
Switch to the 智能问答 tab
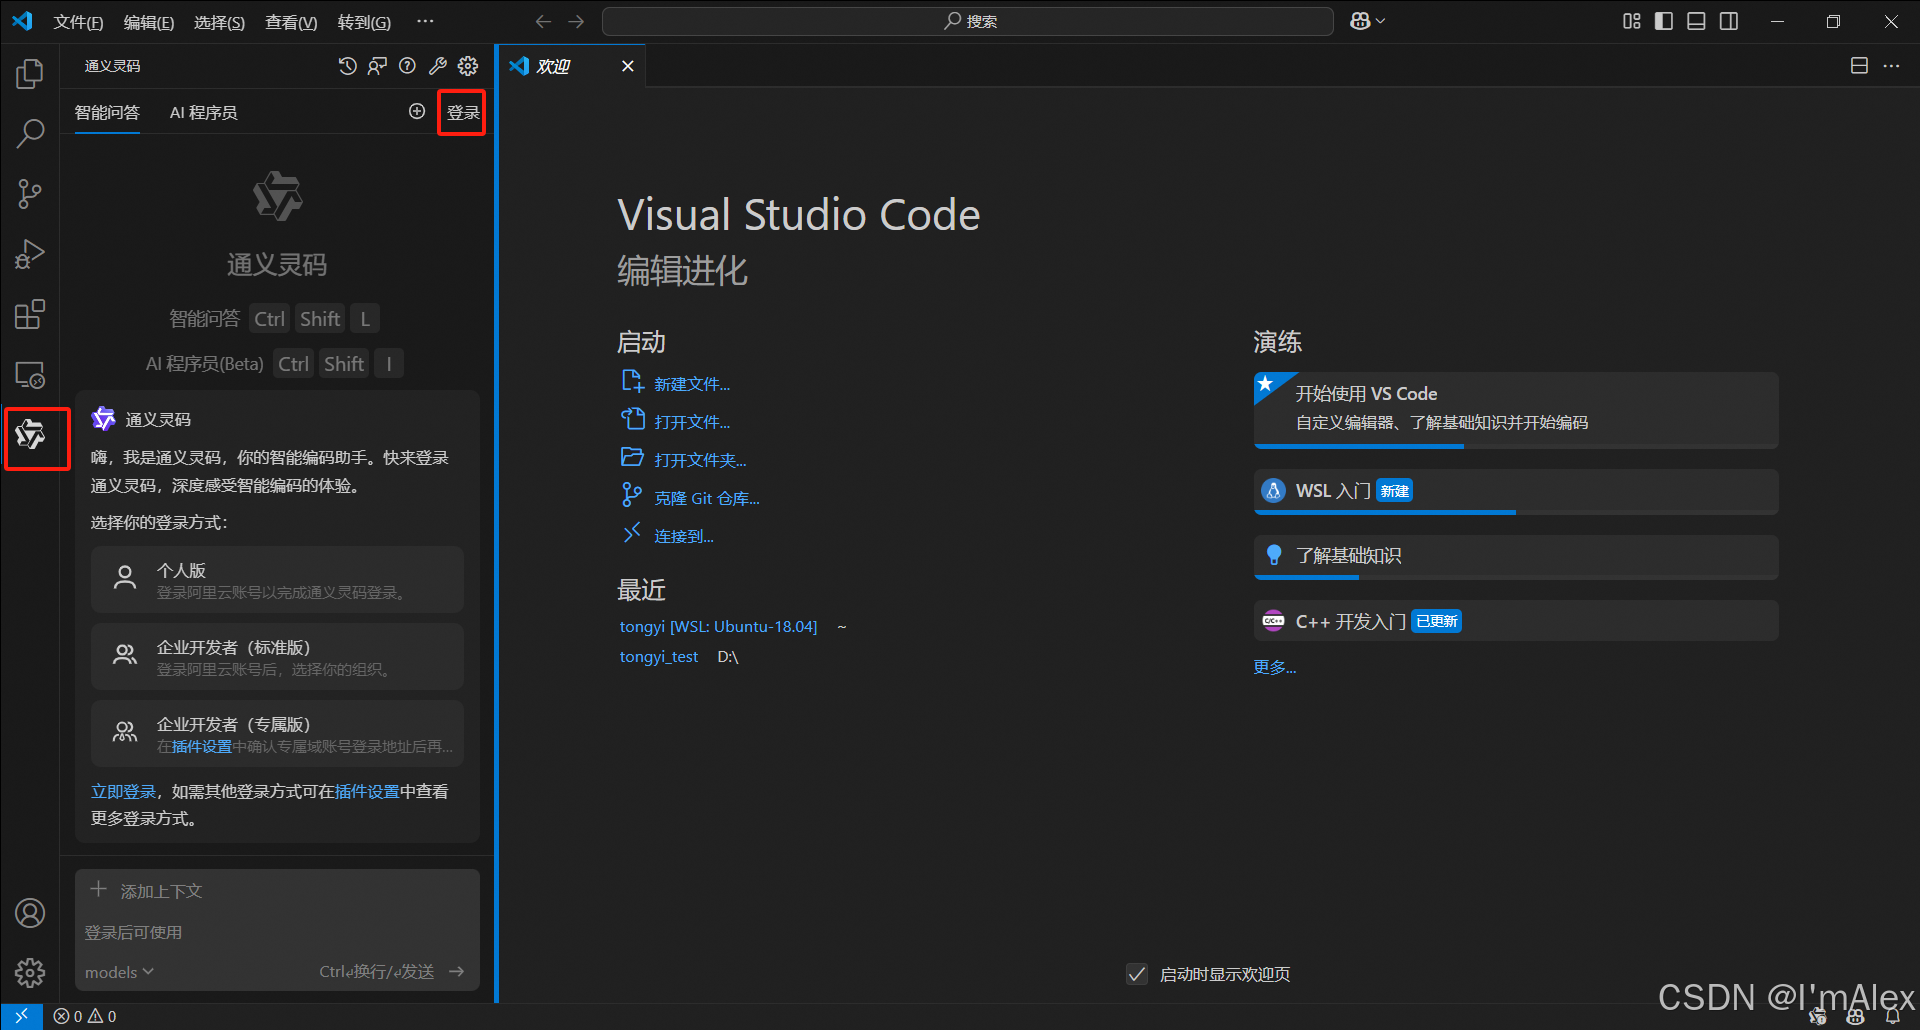click(107, 112)
